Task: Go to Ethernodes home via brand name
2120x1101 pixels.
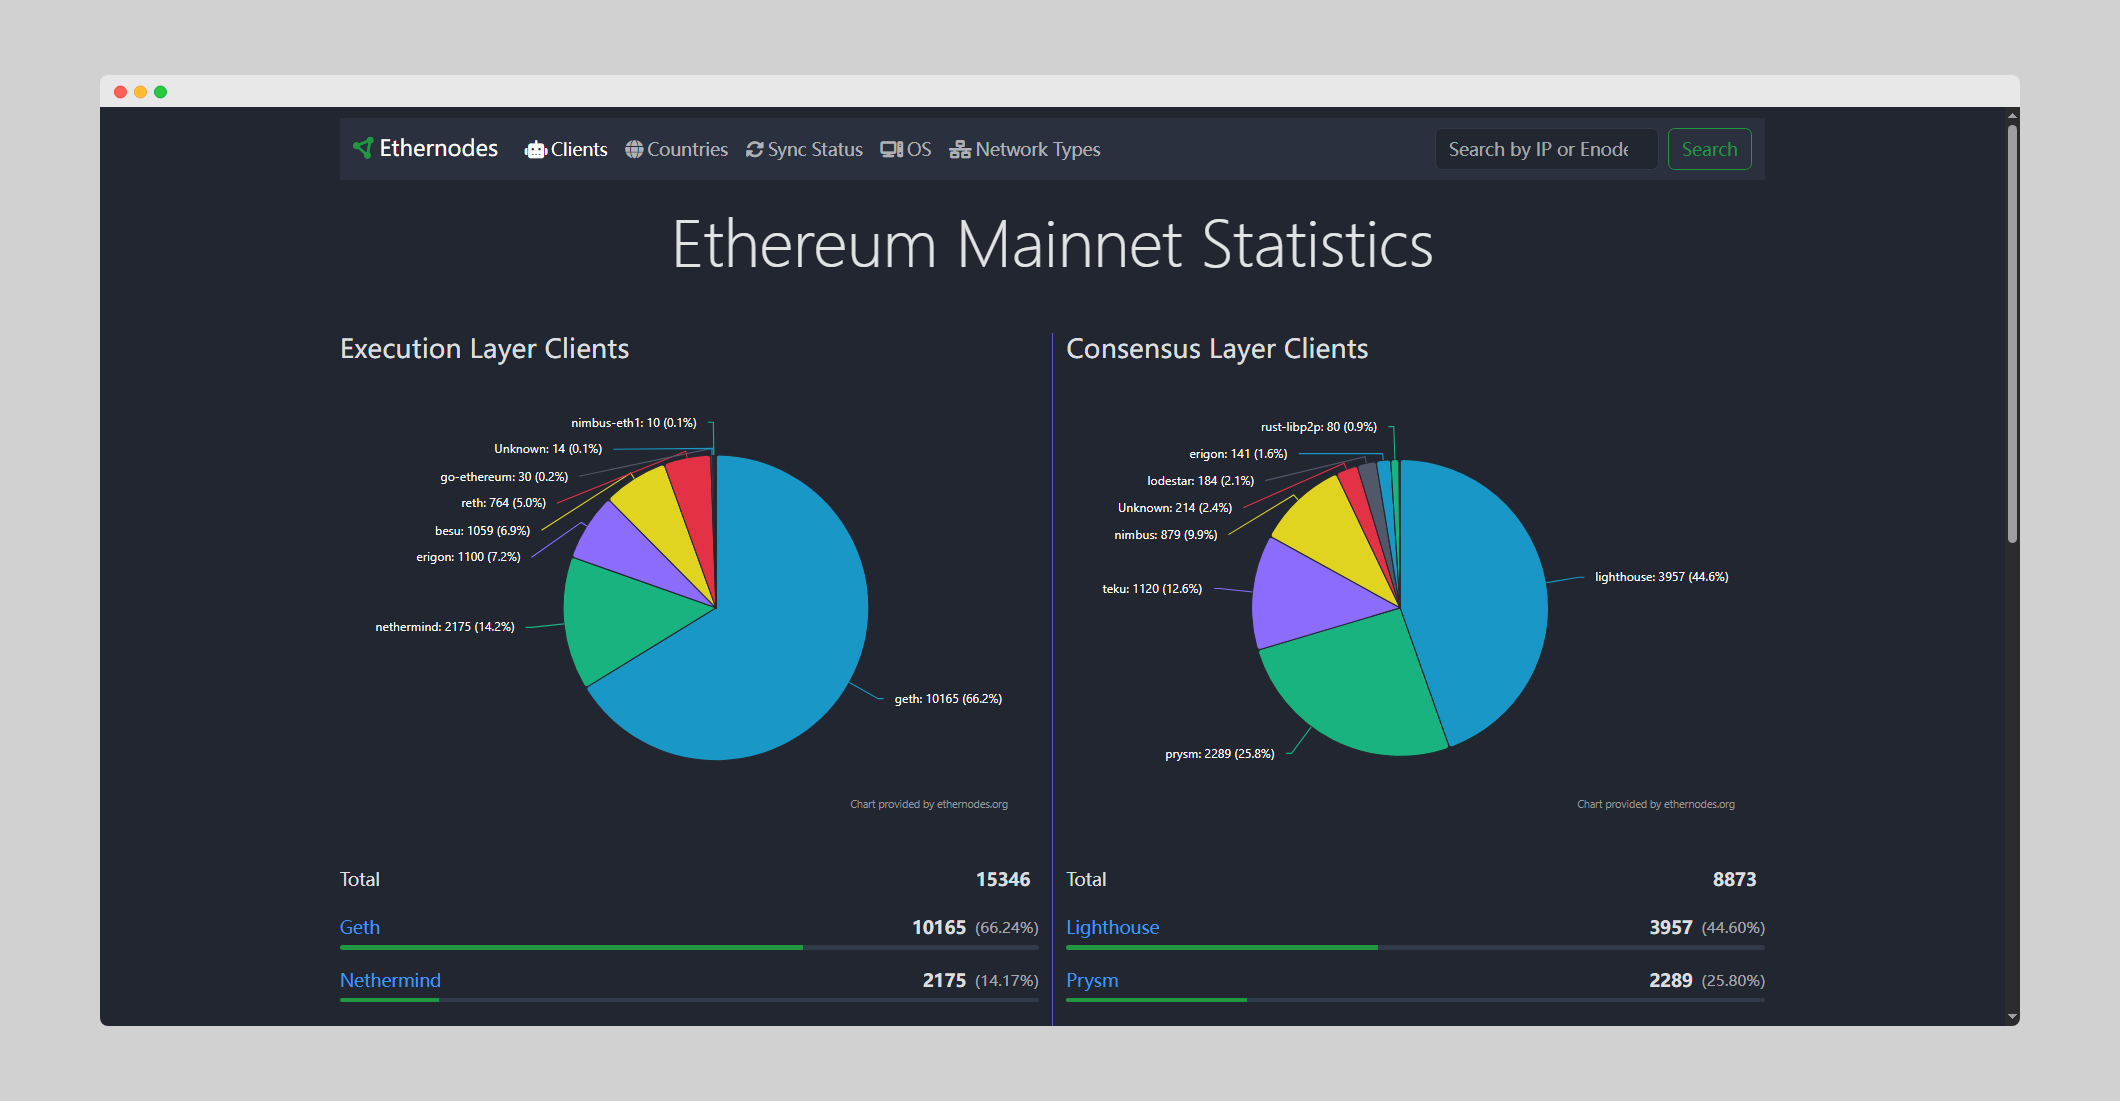Action: (438, 148)
